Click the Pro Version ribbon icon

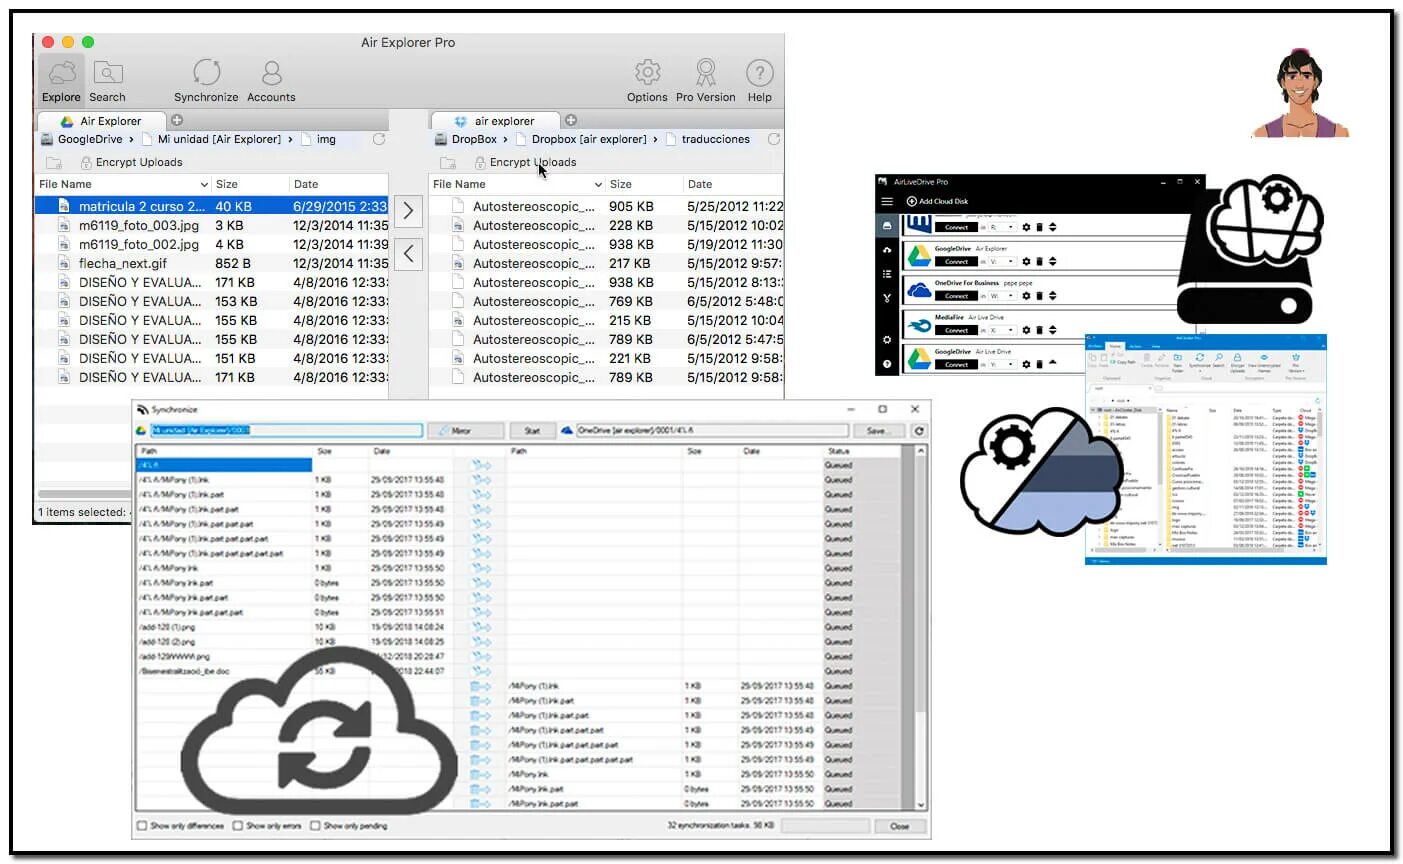tap(706, 80)
